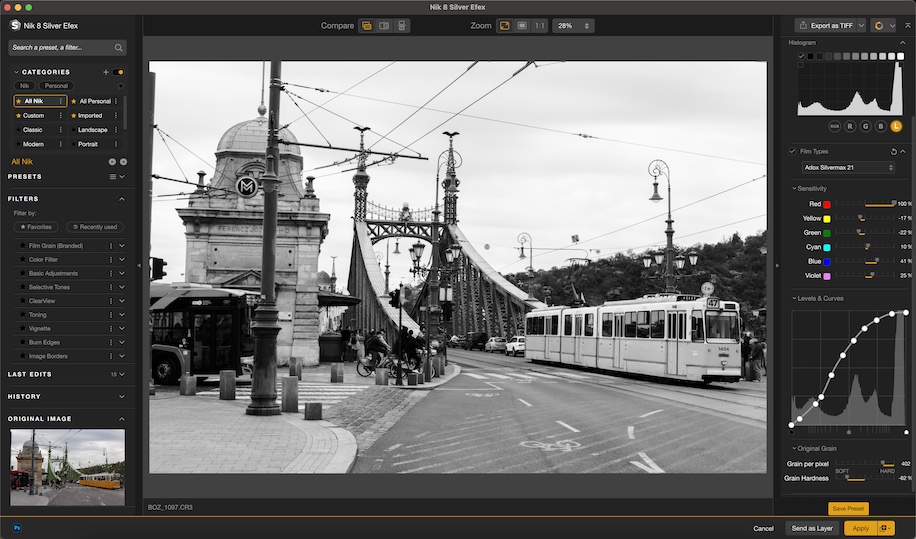The width and height of the screenshot is (916, 539).
Task: Filter categories by Personal
Action: point(57,86)
